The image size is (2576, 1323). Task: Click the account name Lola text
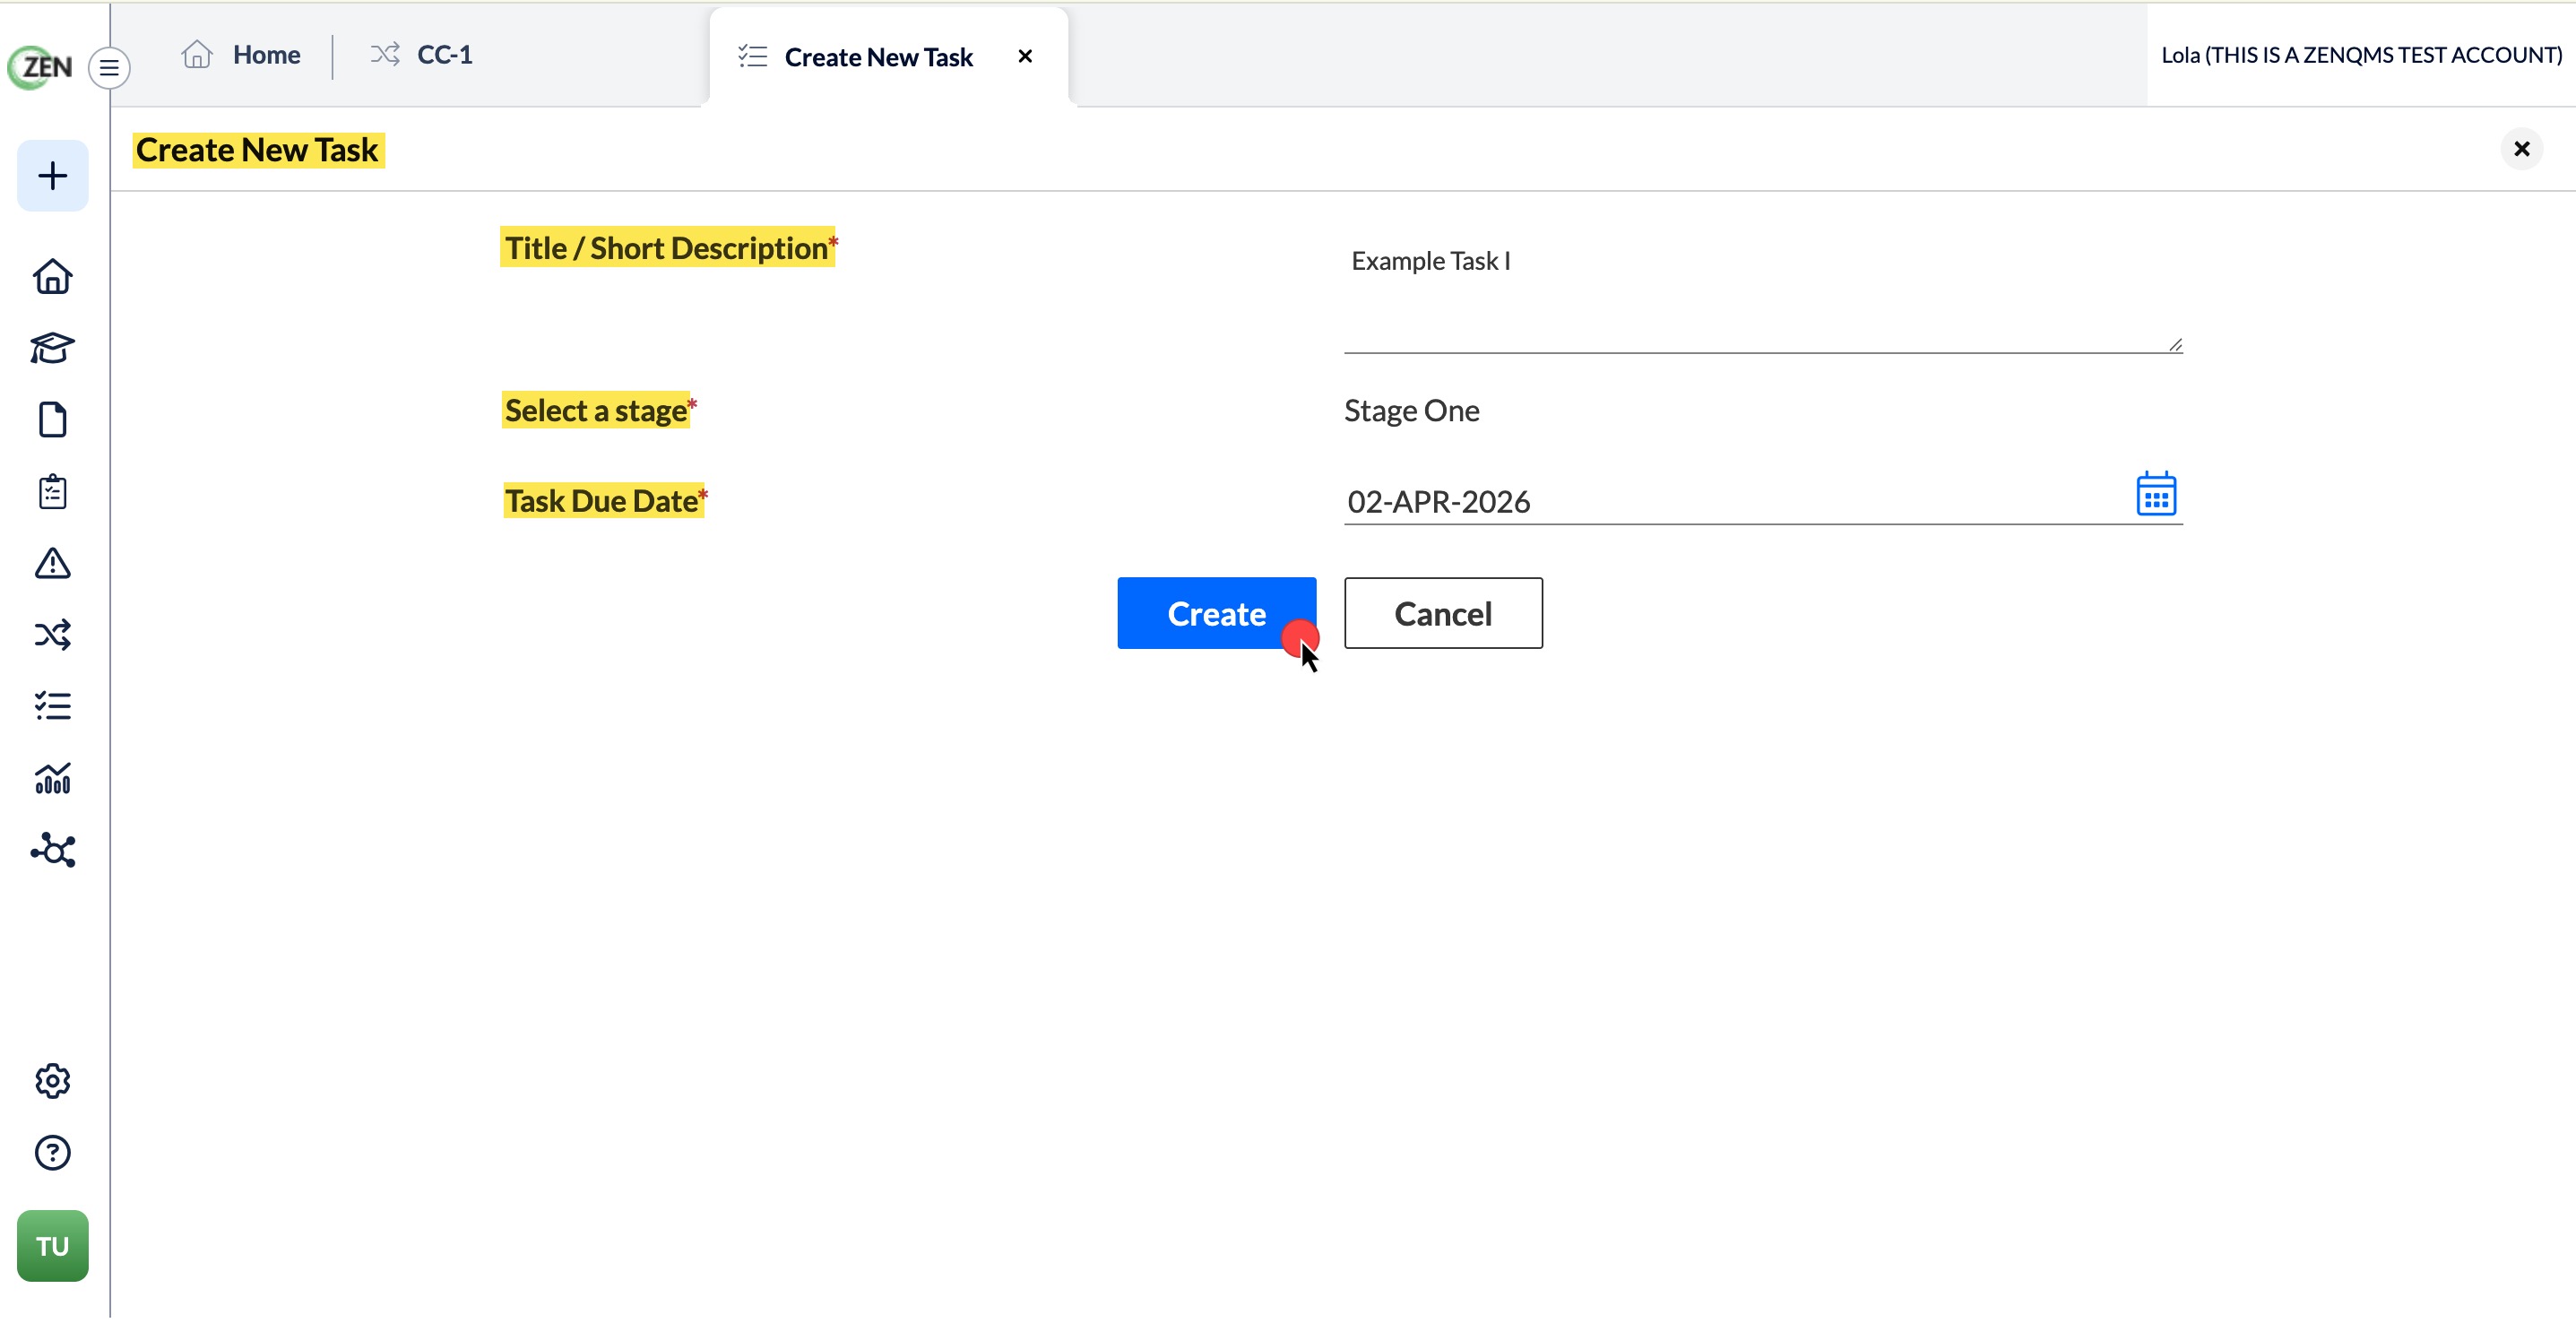[2362, 55]
